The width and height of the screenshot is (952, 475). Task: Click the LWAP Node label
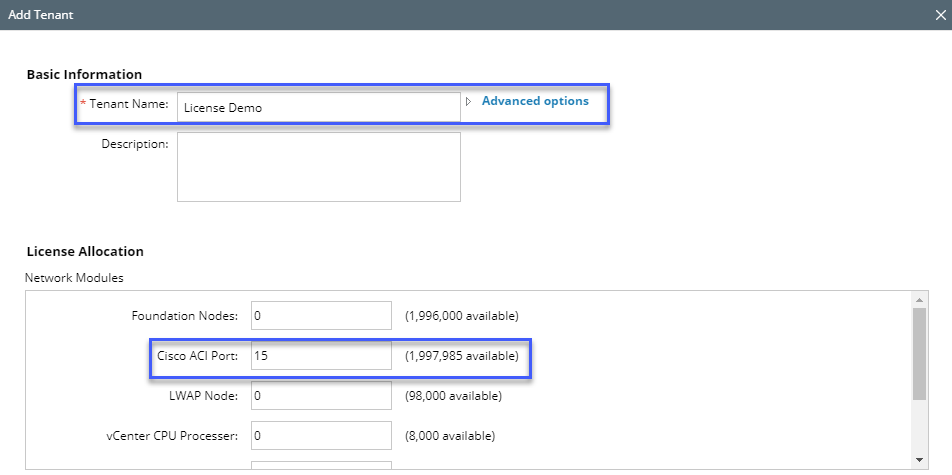pos(203,396)
